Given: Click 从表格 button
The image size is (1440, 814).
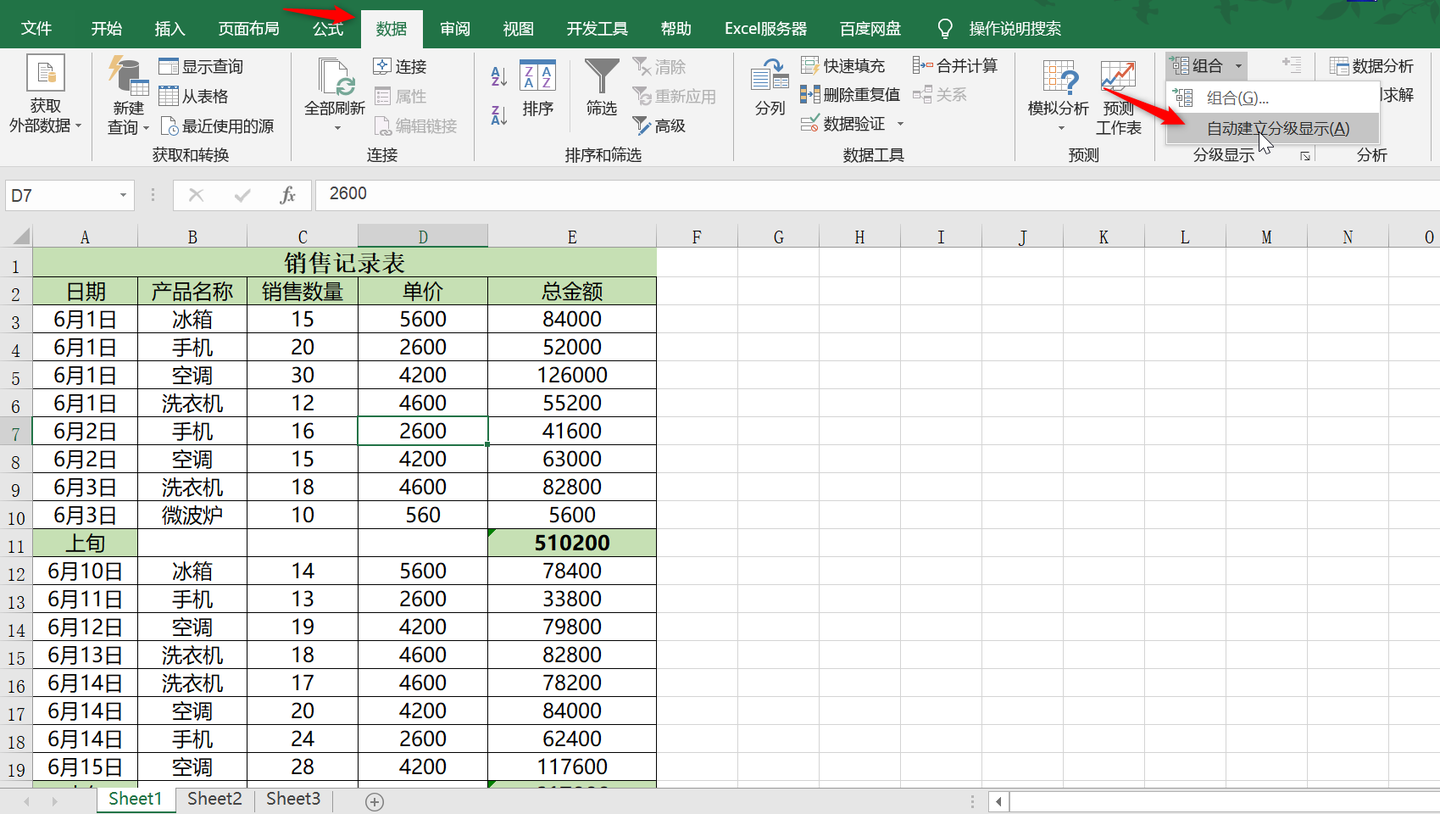Looking at the screenshot, I should tap(193, 96).
